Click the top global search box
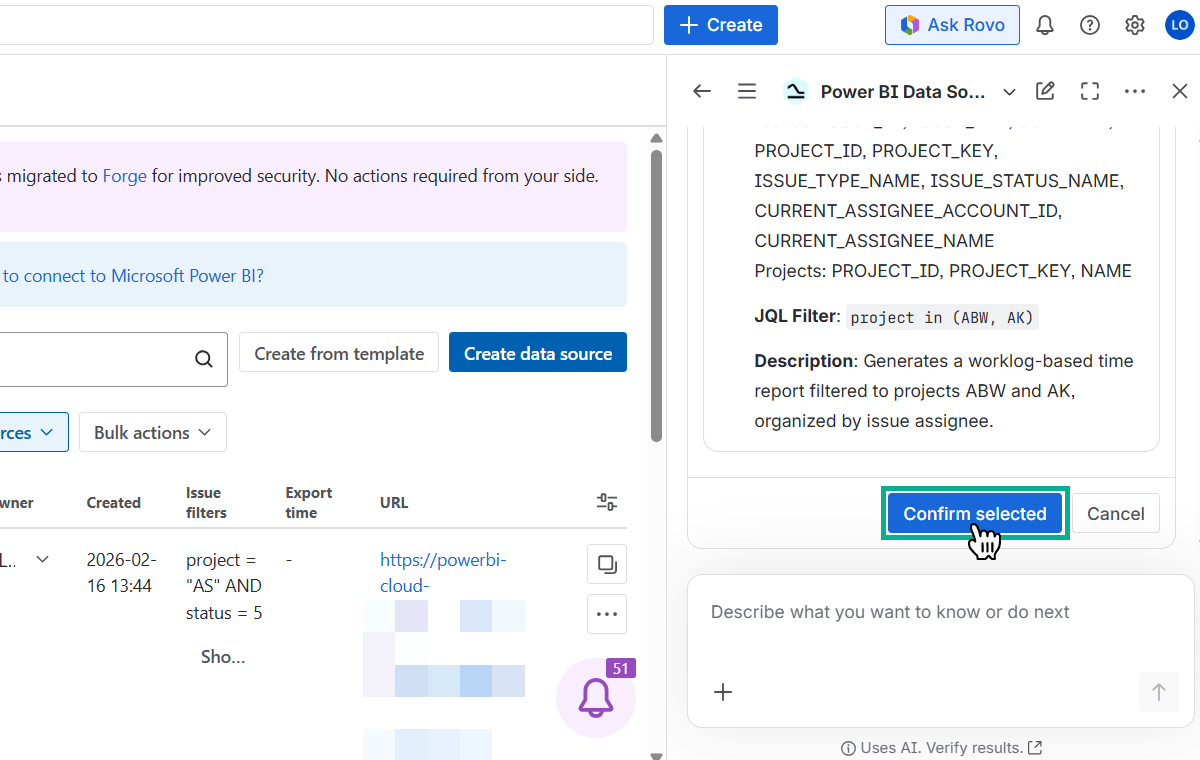 coord(327,25)
